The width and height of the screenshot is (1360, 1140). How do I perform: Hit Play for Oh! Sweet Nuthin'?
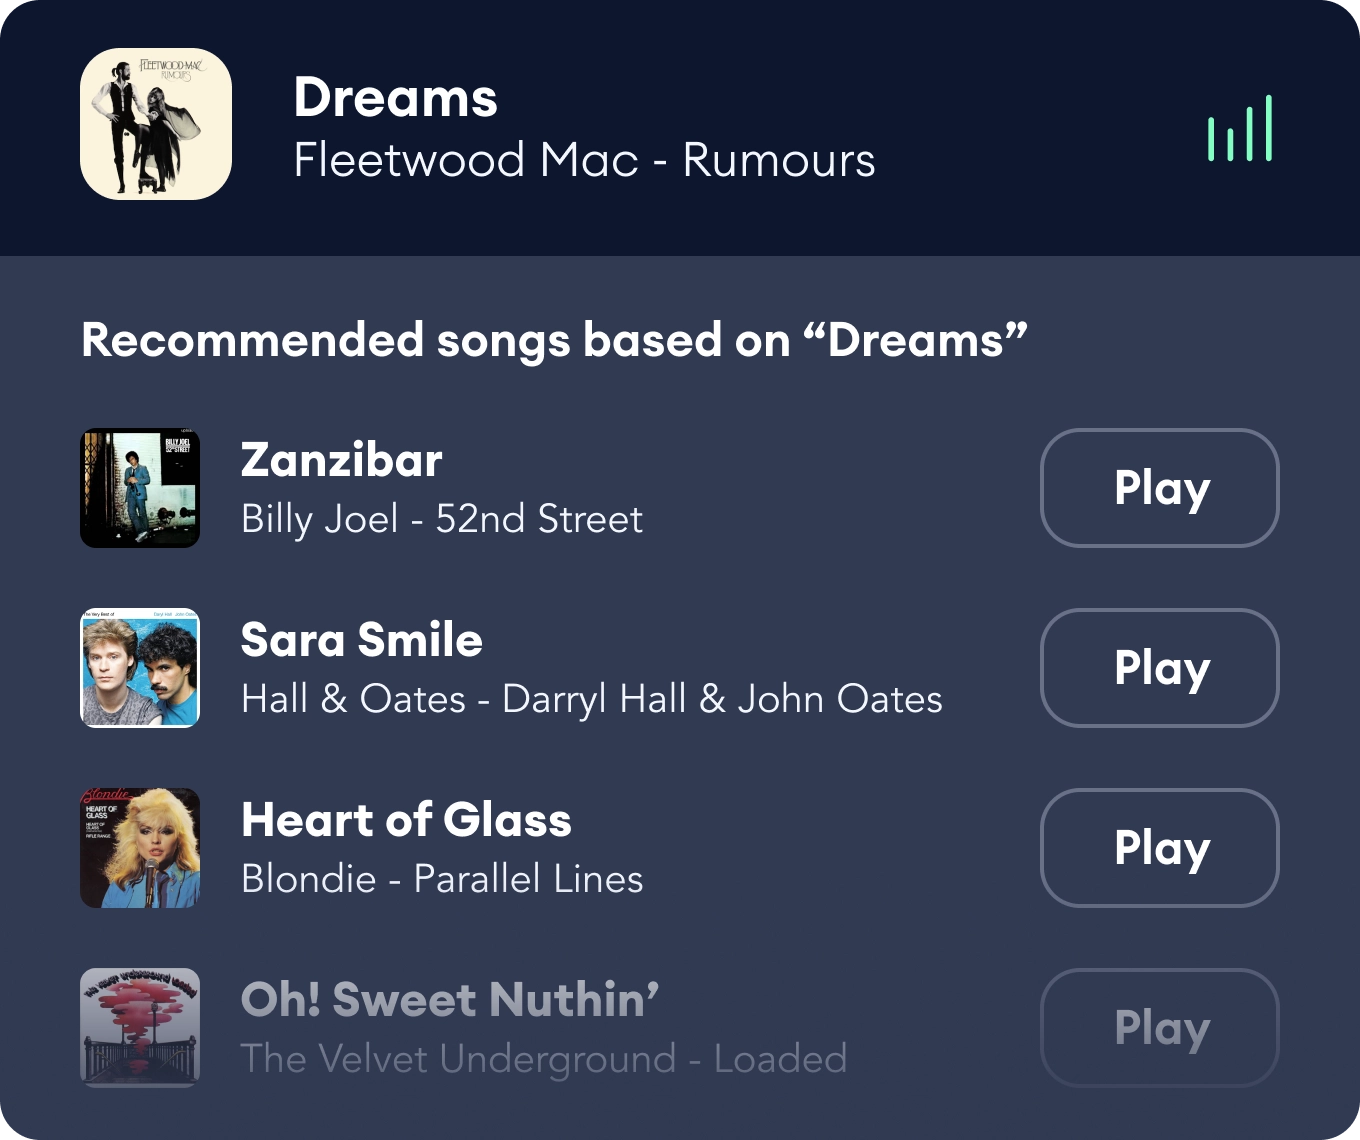tap(1159, 1028)
